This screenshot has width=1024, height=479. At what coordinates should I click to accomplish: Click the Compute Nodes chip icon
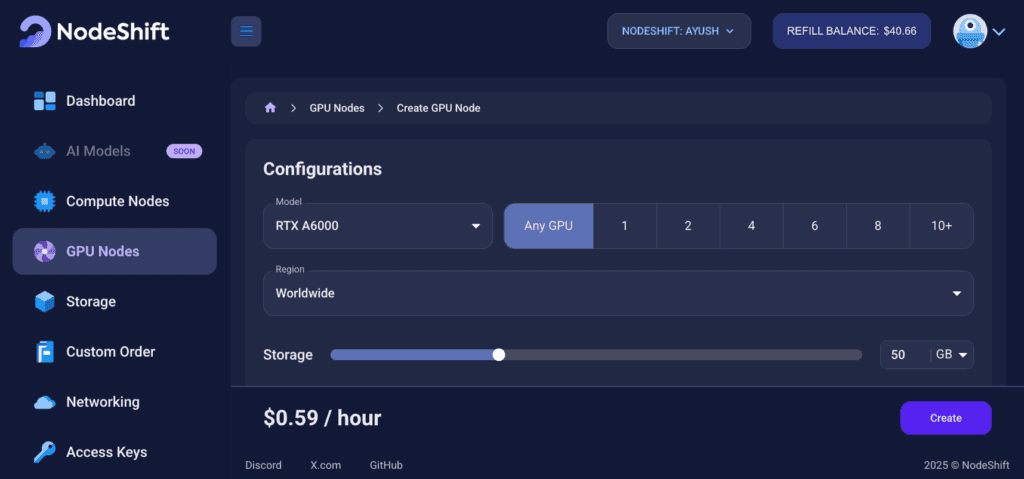[44, 201]
